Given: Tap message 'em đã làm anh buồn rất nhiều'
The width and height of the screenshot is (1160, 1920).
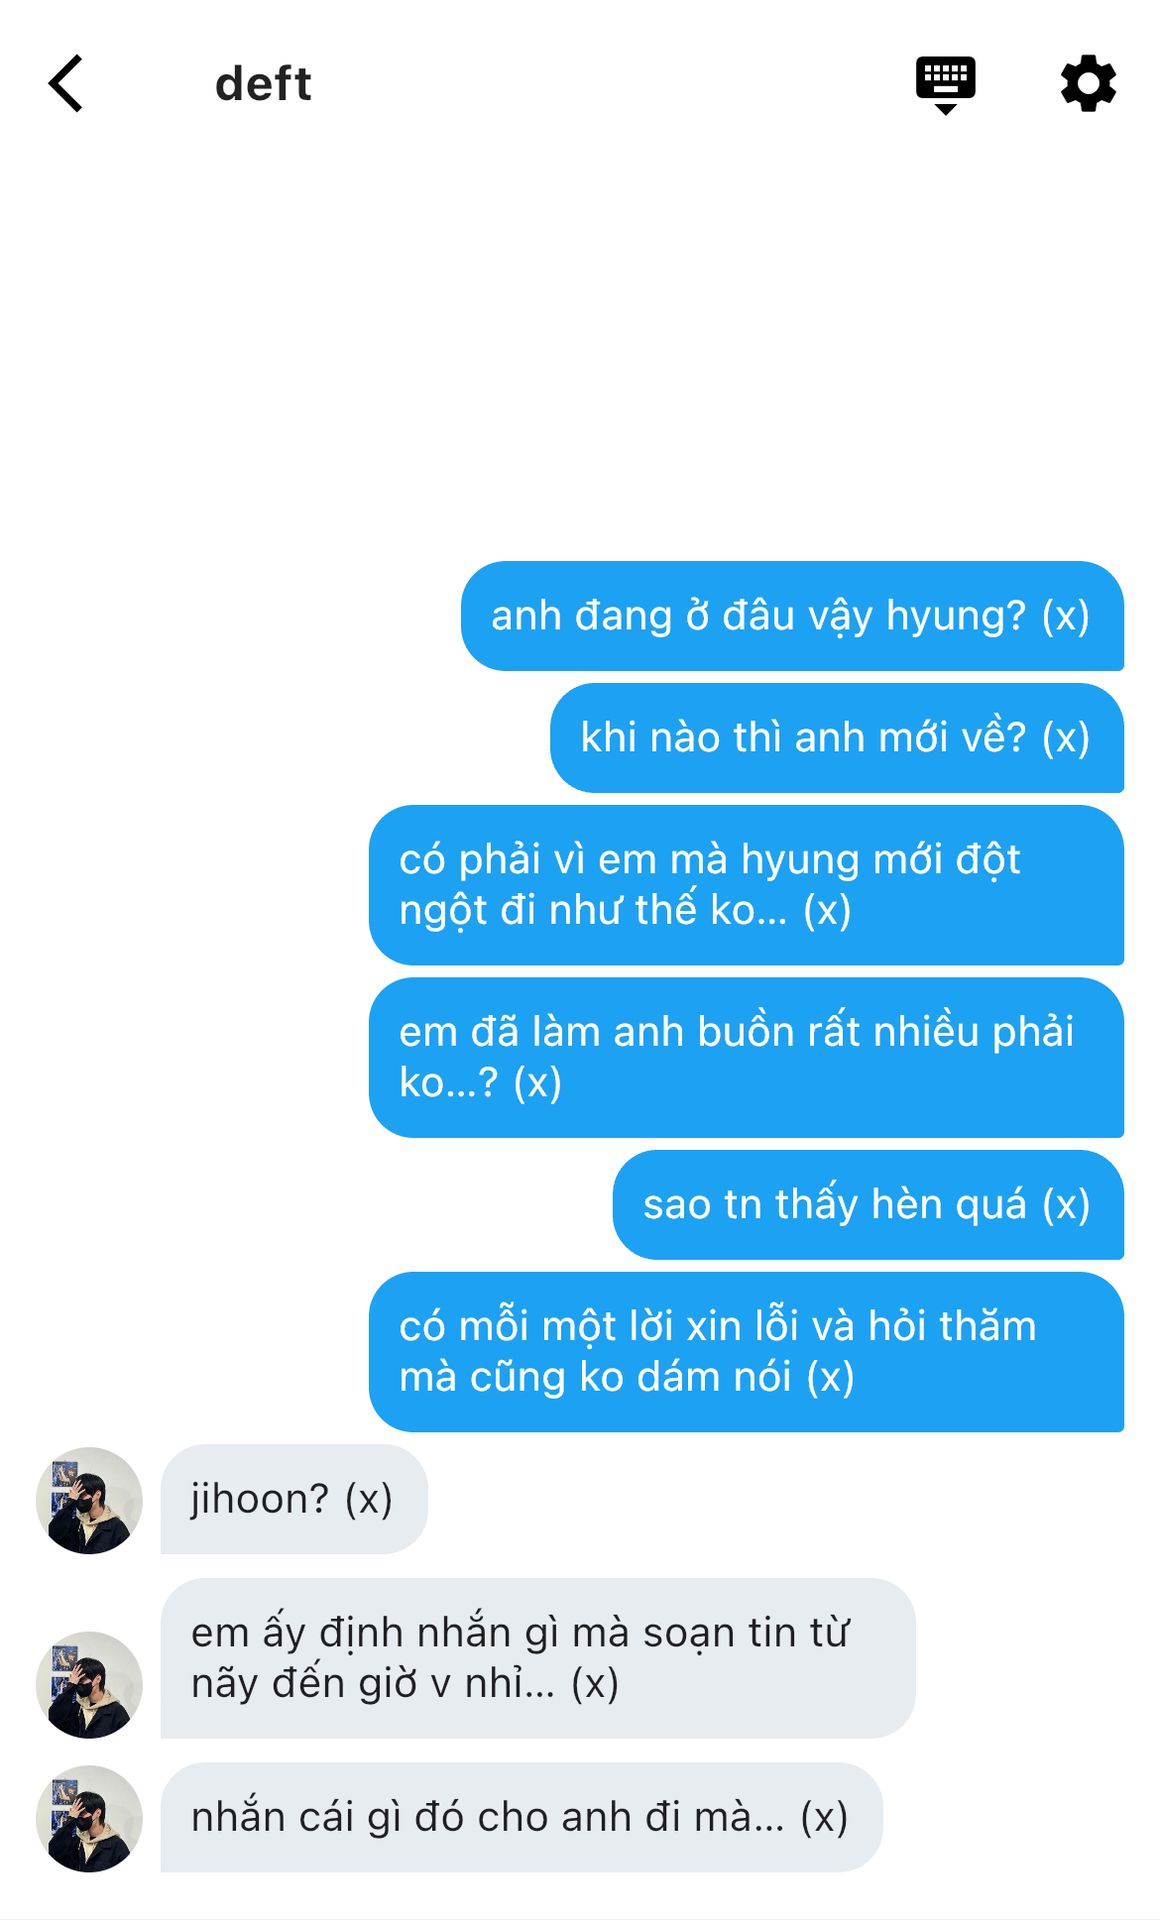Looking at the screenshot, I should tap(746, 1058).
